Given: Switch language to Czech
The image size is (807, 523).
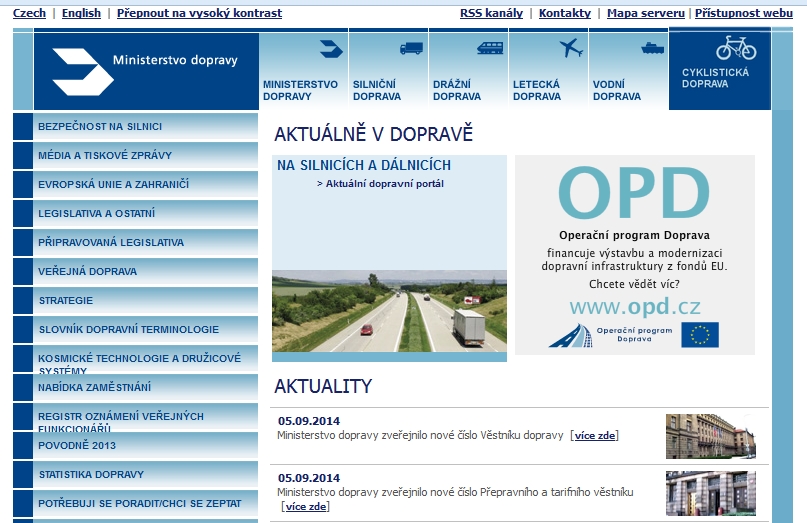Looking at the screenshot, I should 29,13.
